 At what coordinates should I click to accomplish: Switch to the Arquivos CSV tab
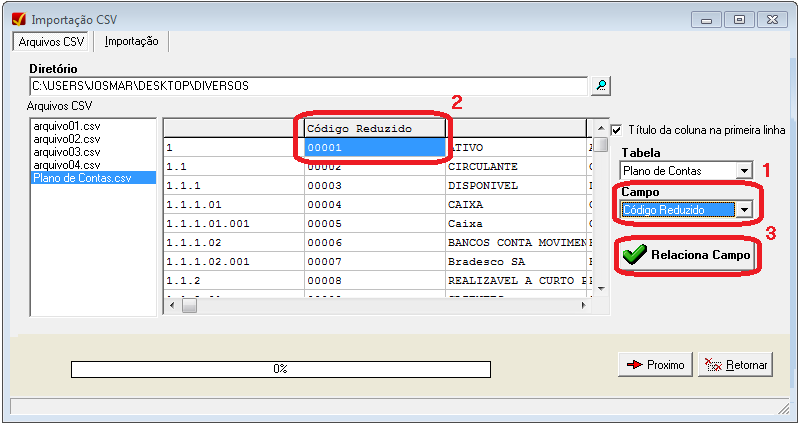coord(51,42)
